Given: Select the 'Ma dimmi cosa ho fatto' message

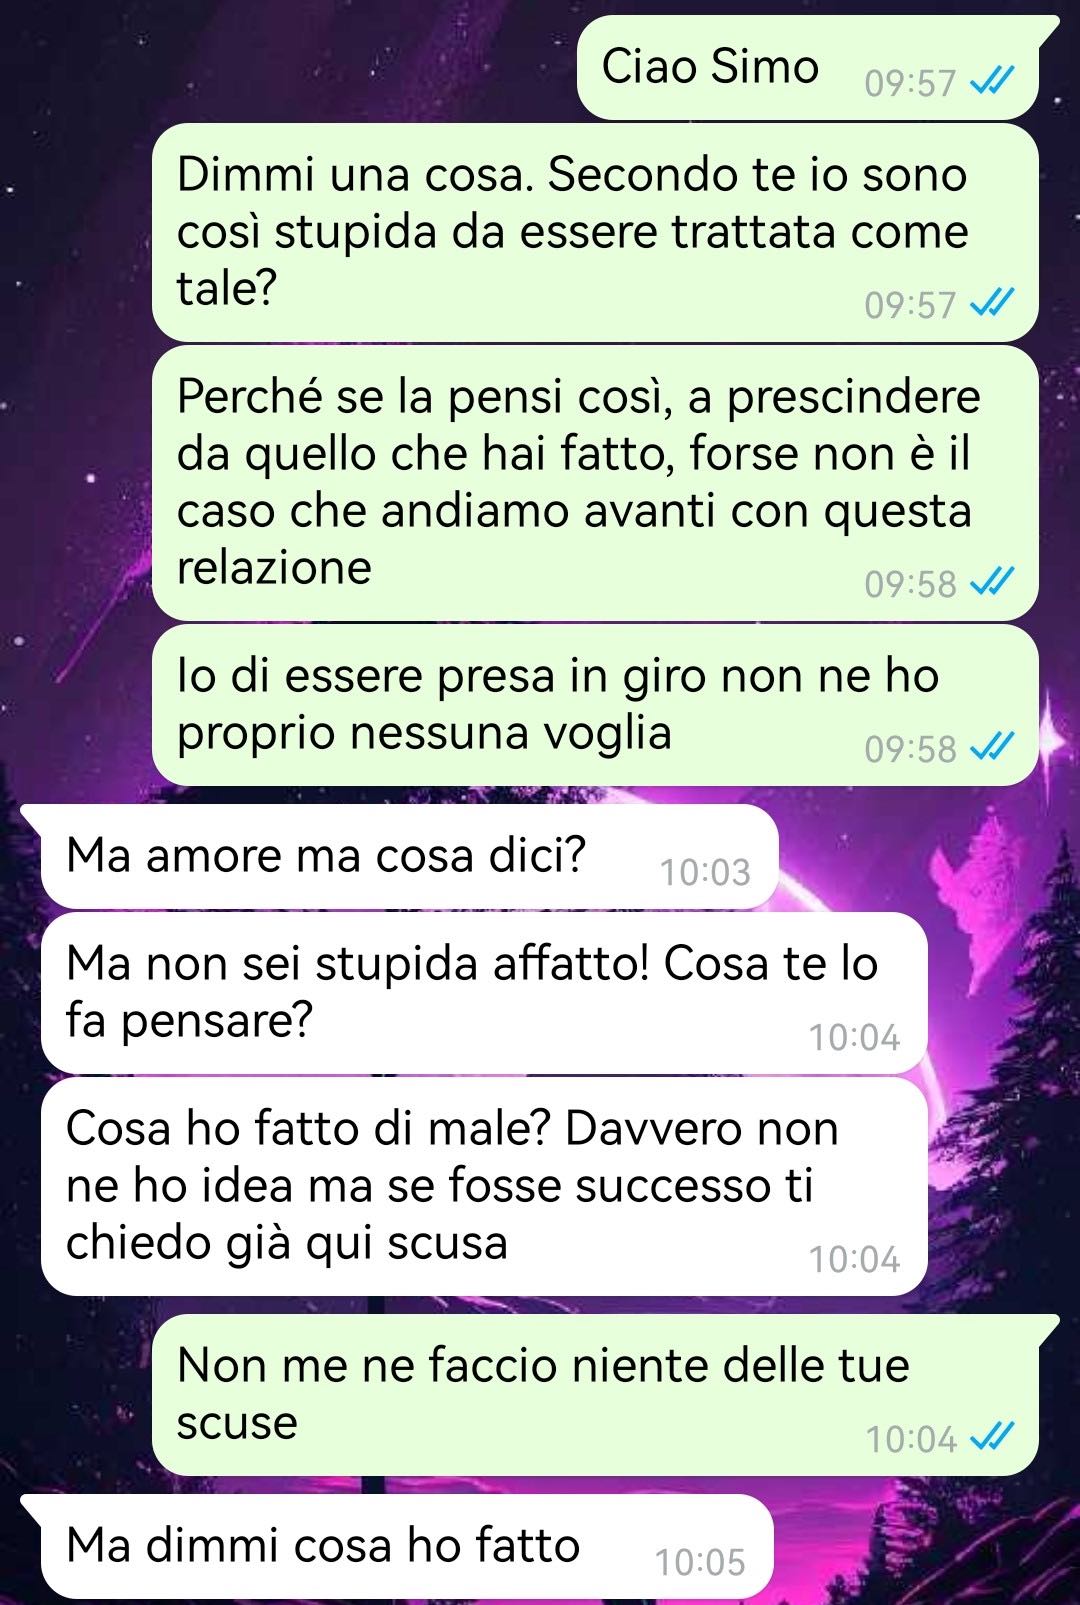Looking at the screenshot, I should click(x=398, y=1546).
